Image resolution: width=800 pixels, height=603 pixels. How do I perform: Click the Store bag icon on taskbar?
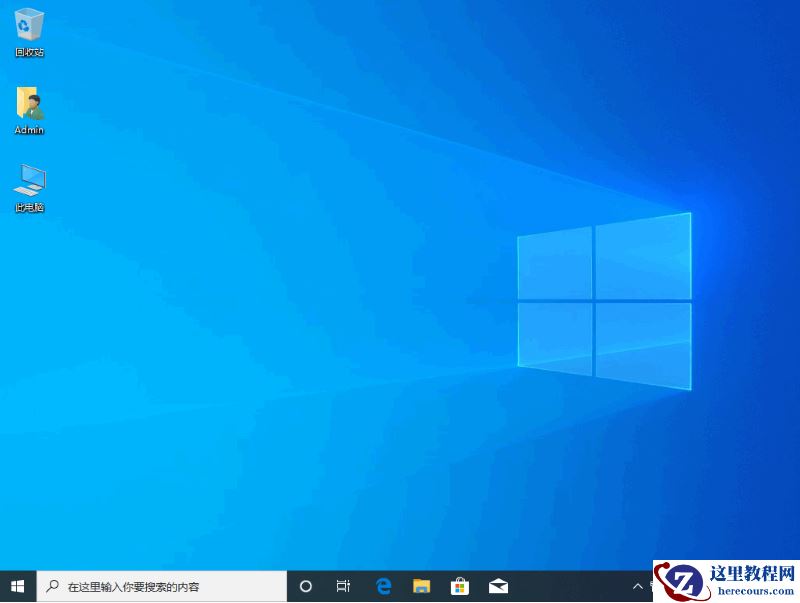460,586
